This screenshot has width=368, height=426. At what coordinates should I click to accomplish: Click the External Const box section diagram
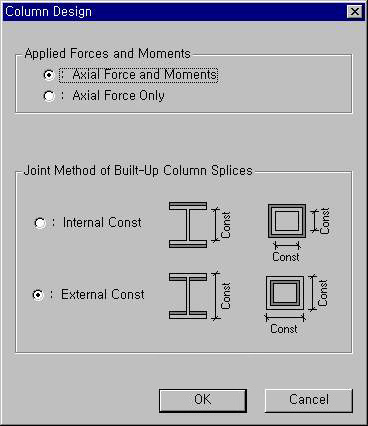point(285,293)
